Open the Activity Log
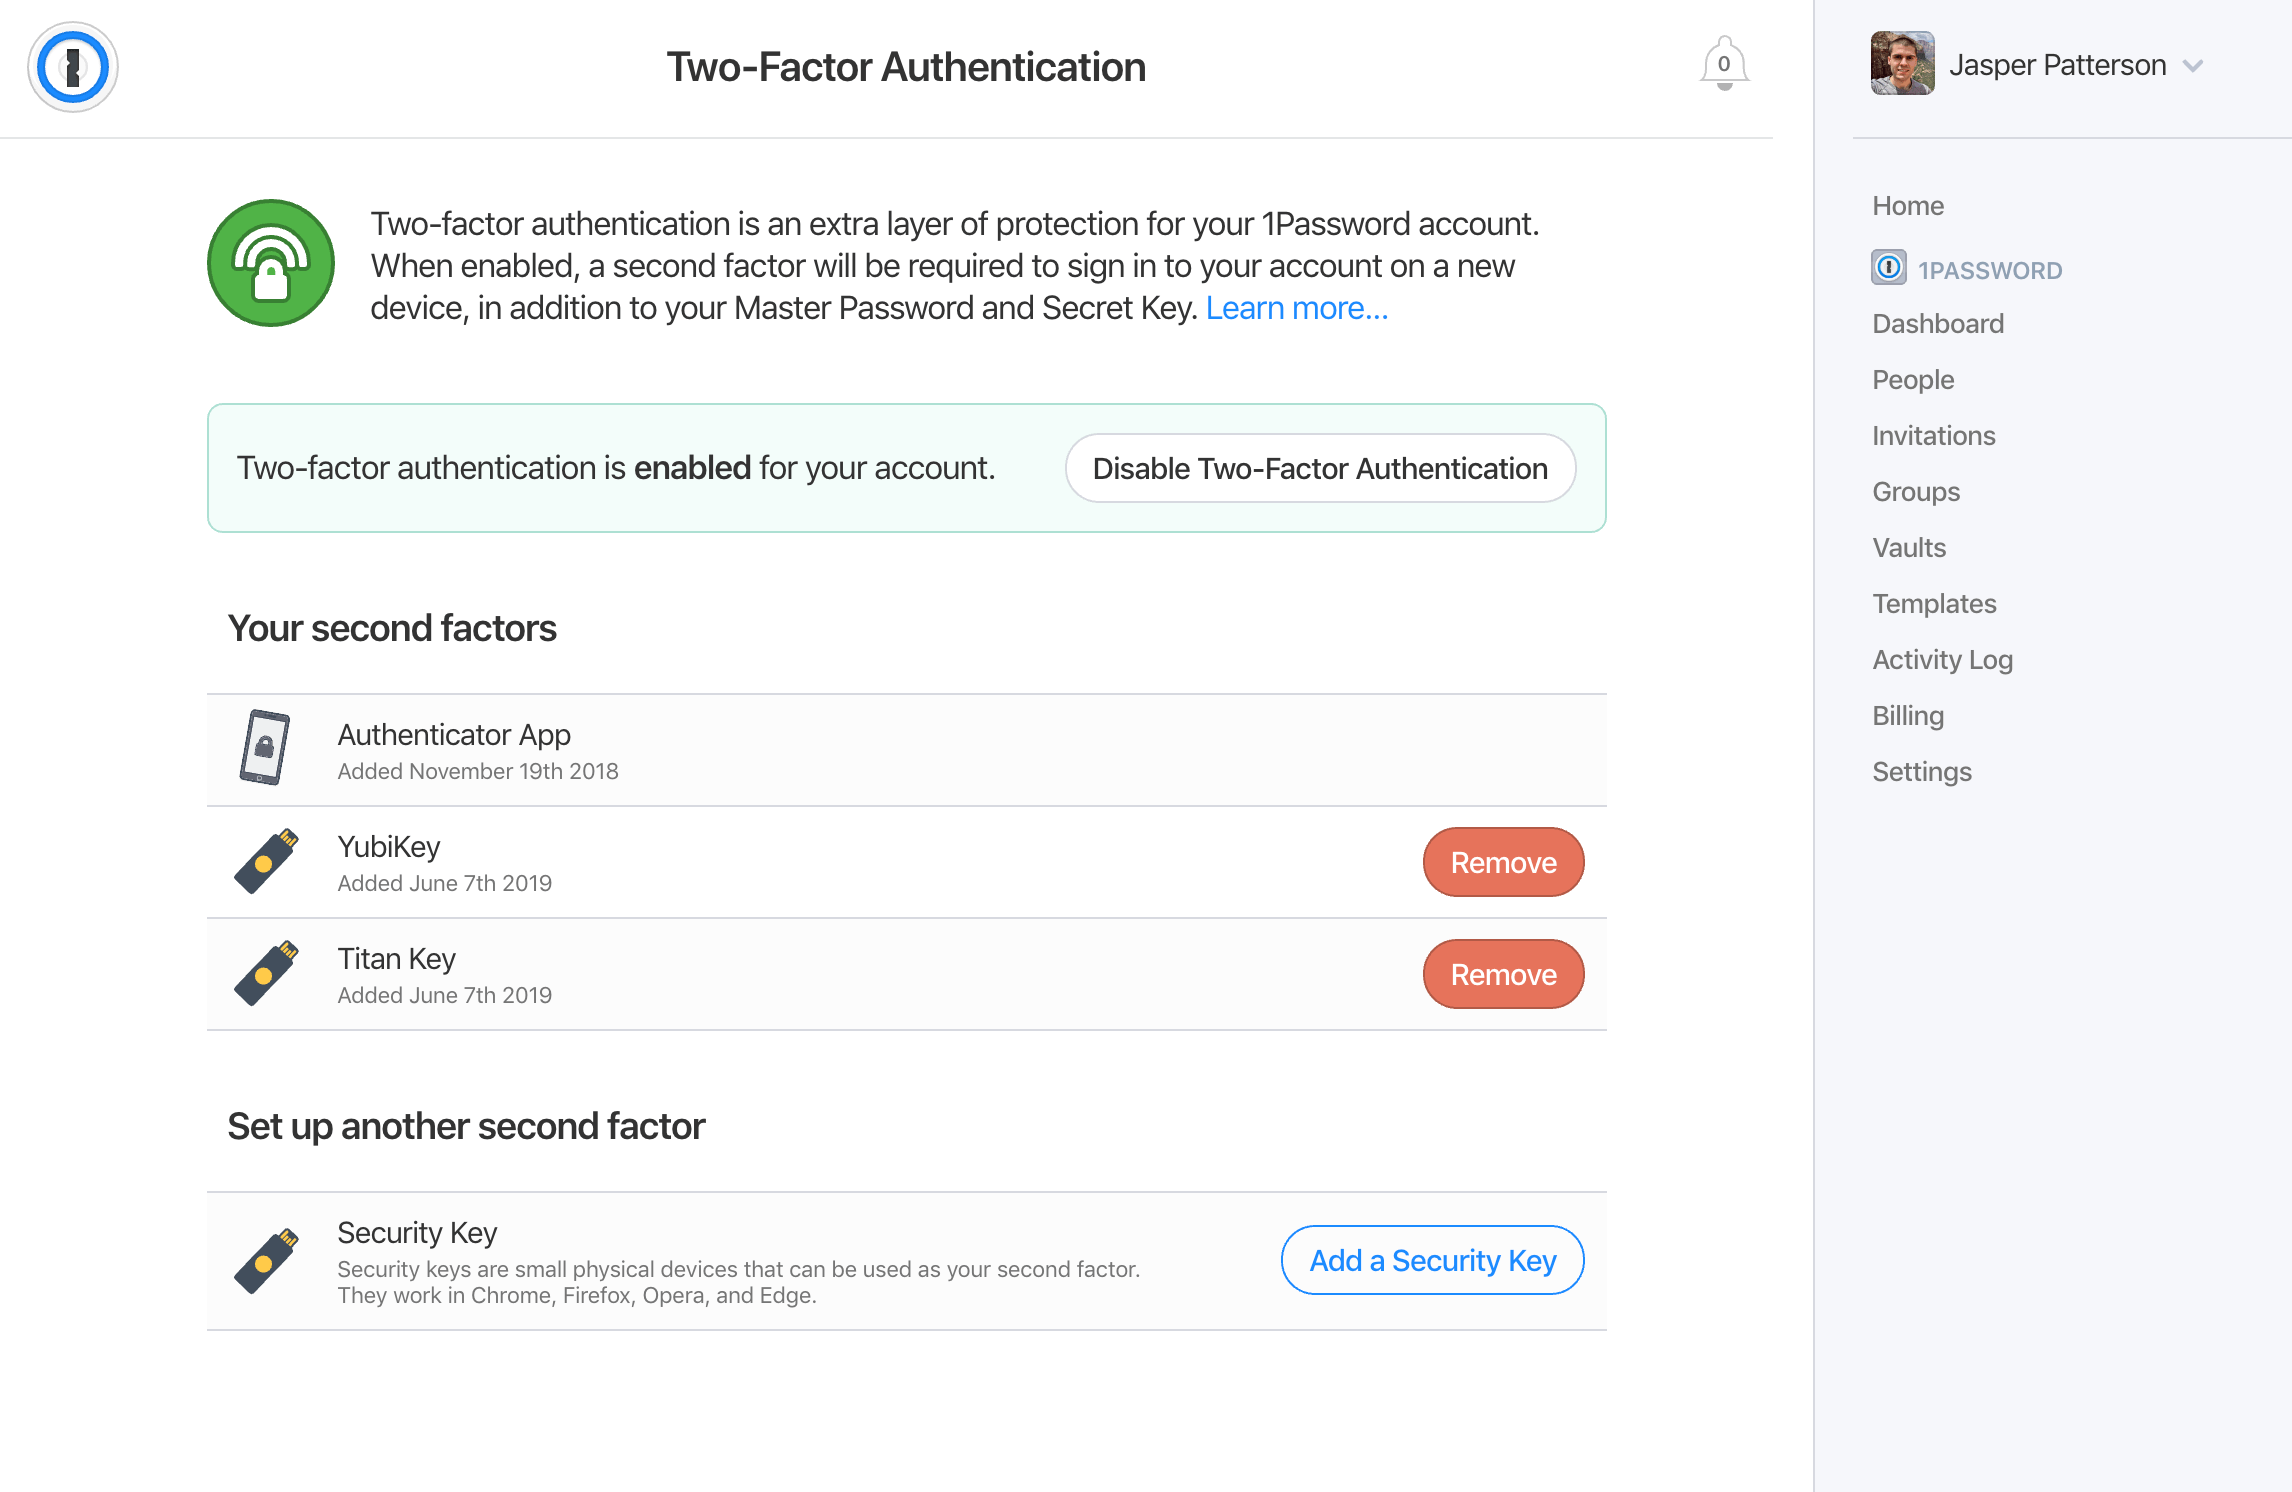 [1942, 659]
